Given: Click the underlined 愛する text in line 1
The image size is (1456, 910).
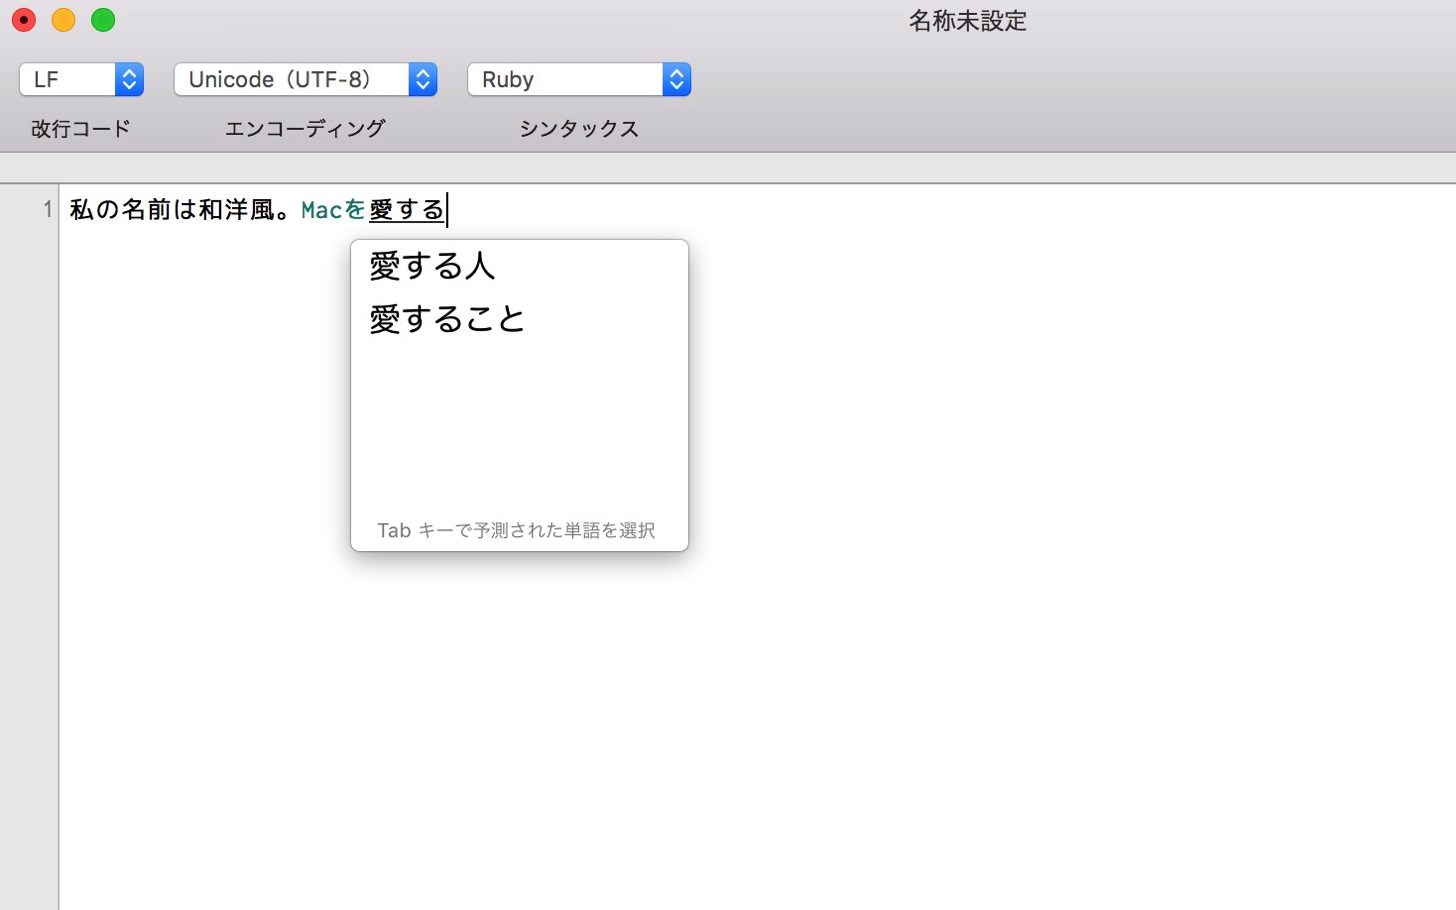Looking at the screenshot, I should click(406, 210).
